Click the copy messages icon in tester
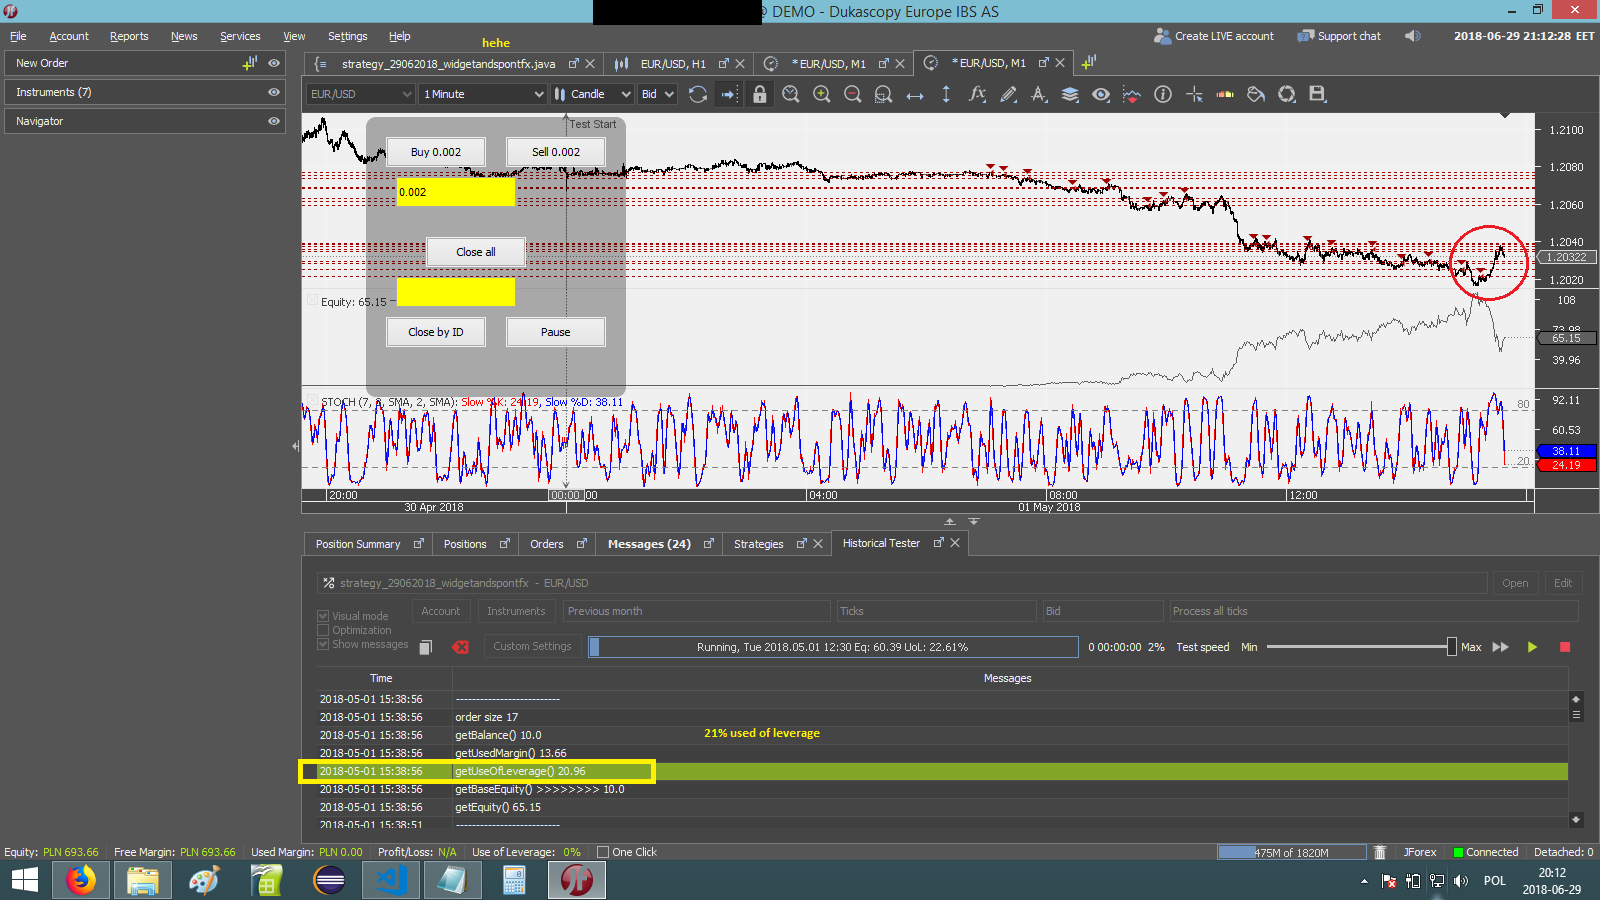The width and height of the screenshot is (1600, 900). click(x=425, y=647)
